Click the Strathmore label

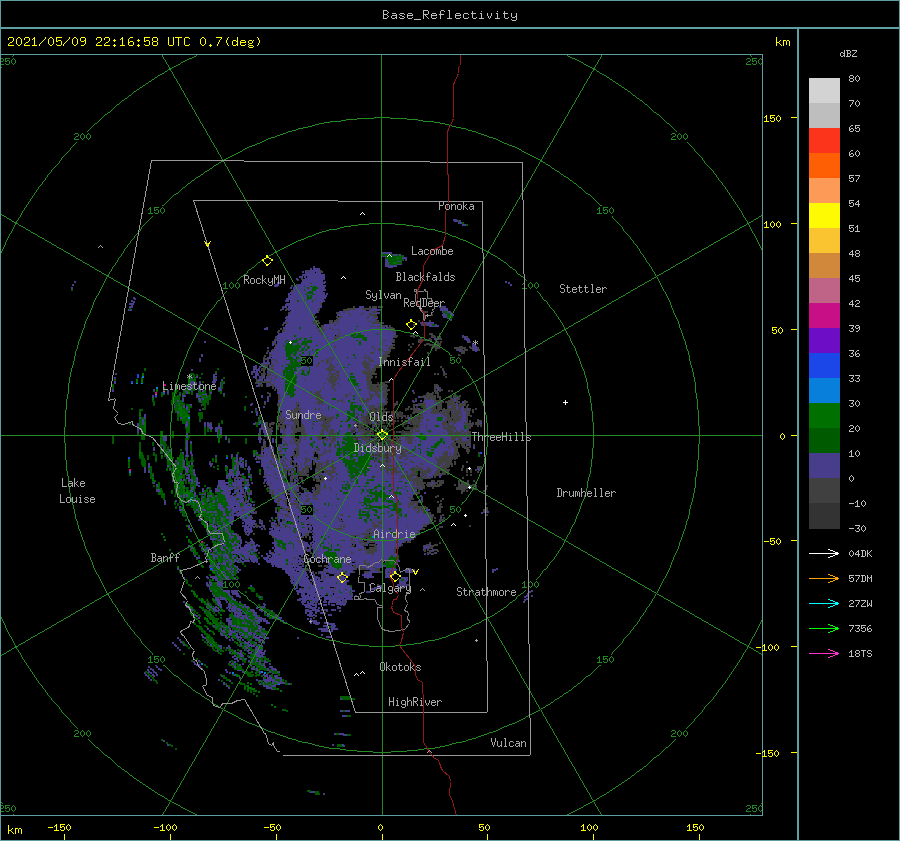[486, 592]
